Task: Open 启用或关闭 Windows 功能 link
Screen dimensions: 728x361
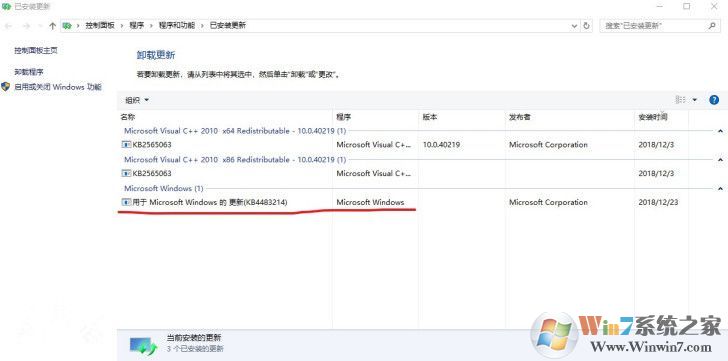Action: [58, 87]
